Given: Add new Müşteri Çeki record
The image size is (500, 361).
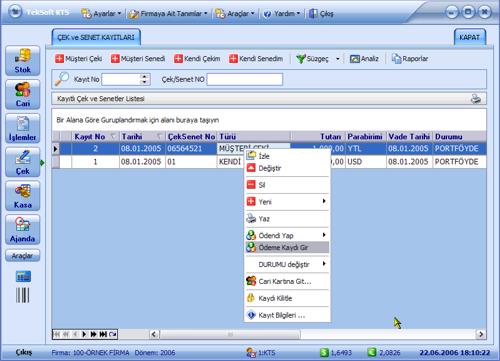Looking at the screenshot, I should [79, 59].
